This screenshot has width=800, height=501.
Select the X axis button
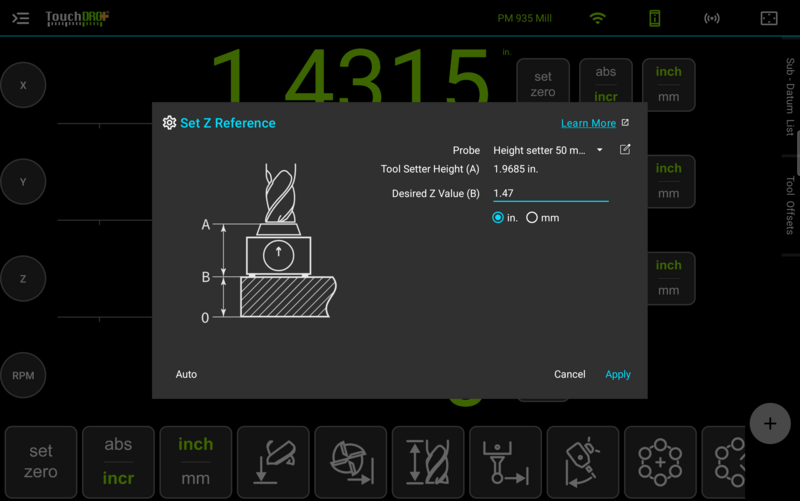click(23, 85)
